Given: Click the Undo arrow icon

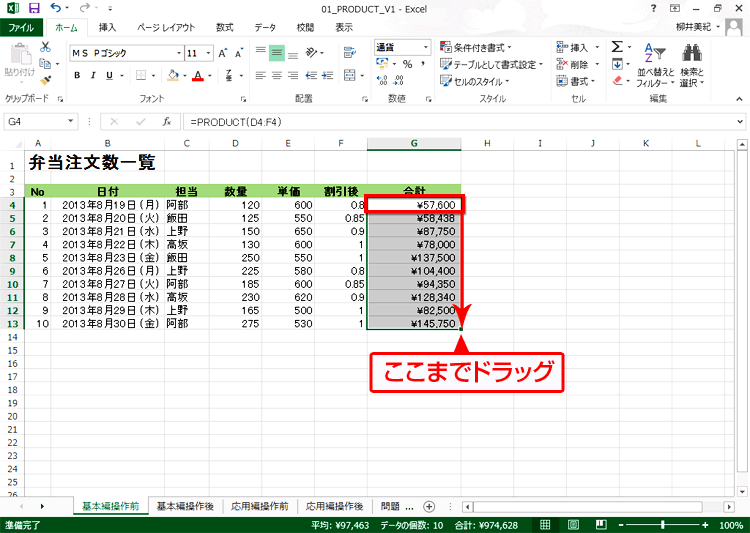Looking at the screenshot, I should [55, 8].
